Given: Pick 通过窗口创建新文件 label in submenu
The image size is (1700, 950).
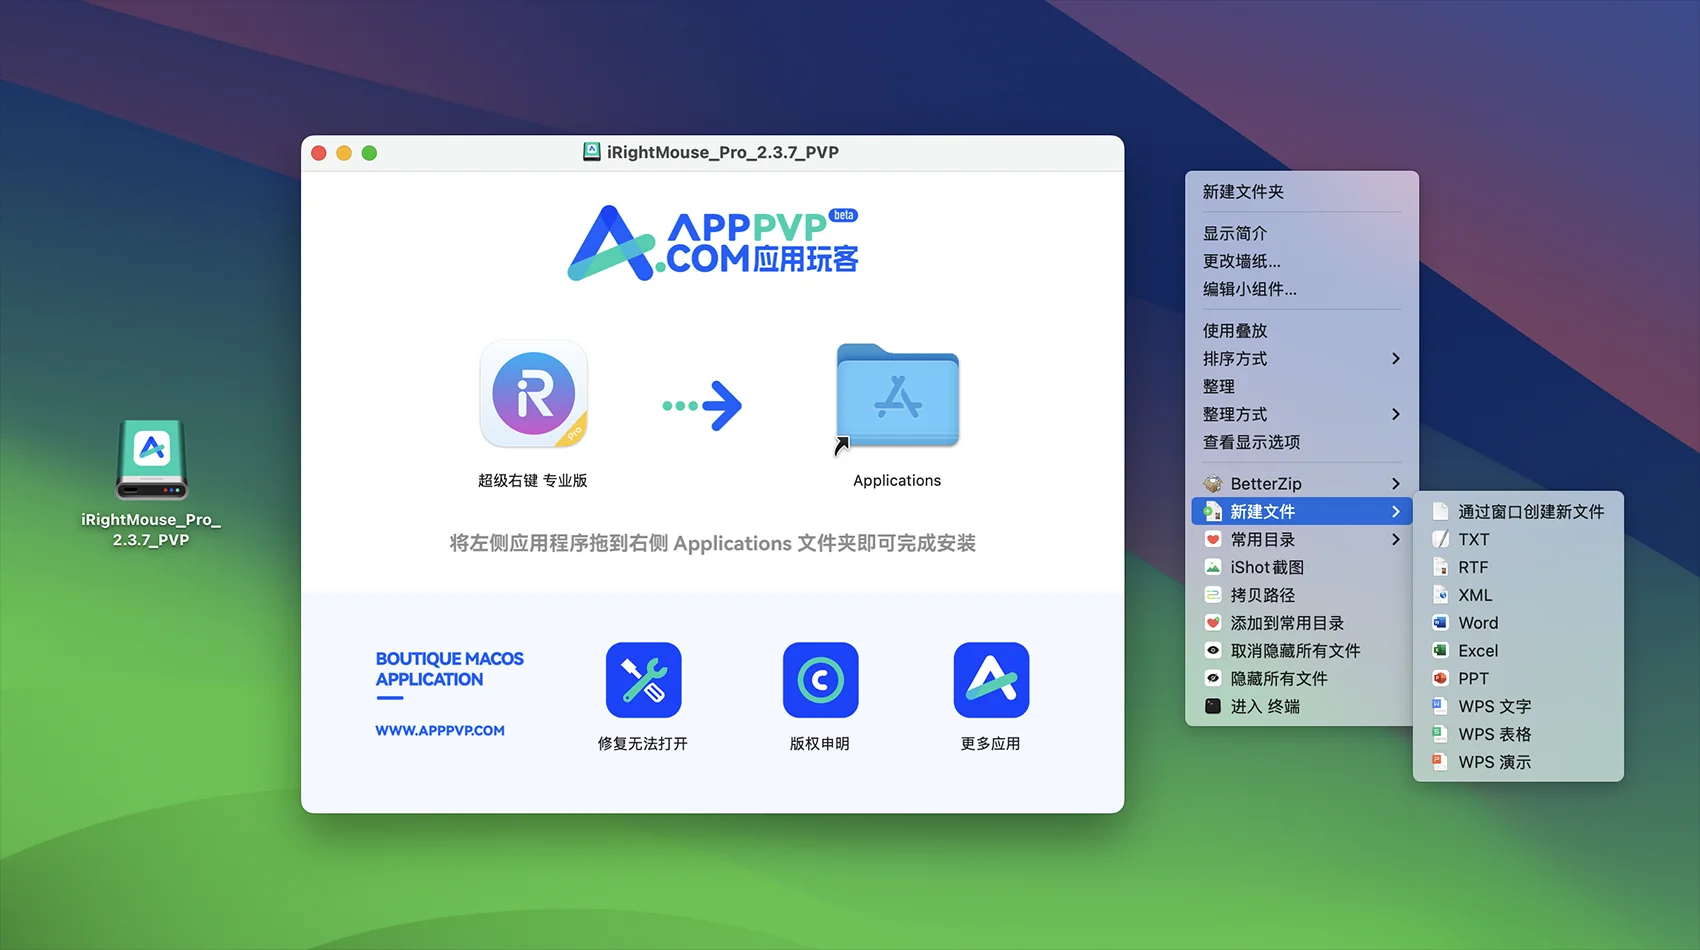Looking at the screenshot, I should [1531, 512].
